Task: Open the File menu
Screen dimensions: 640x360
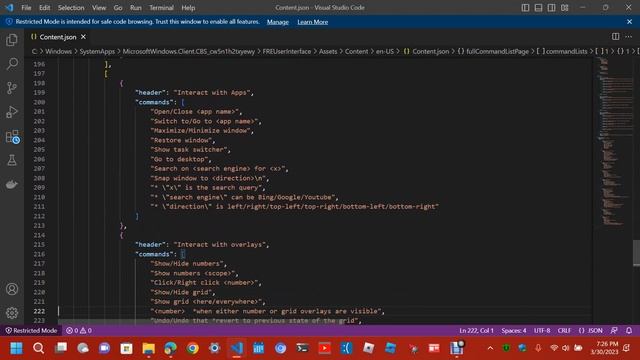Action: [x=26, y=8]
